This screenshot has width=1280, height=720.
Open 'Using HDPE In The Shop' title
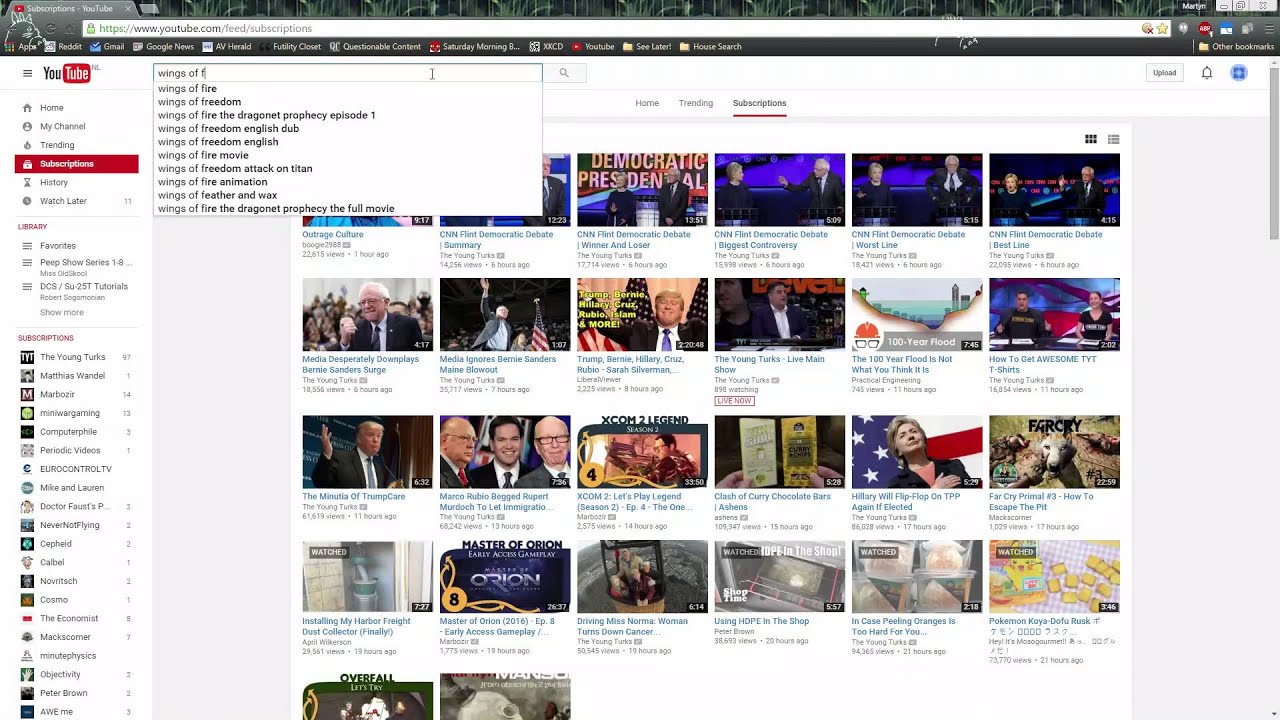point(761,621)
